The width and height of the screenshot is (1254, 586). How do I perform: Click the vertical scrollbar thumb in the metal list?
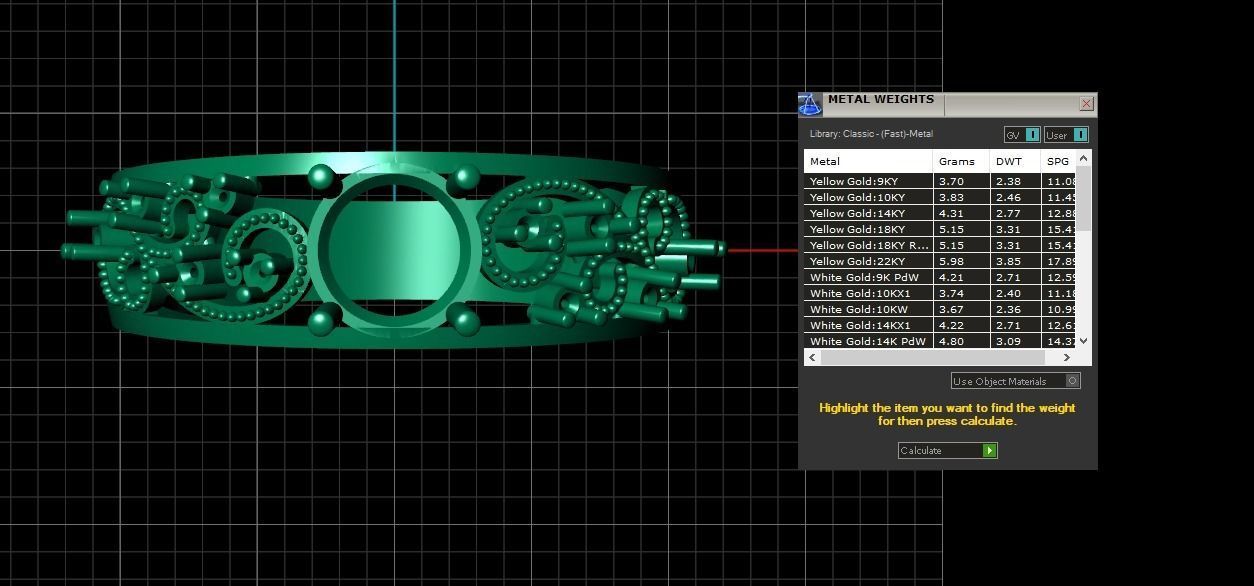[x=1084, y=198]
